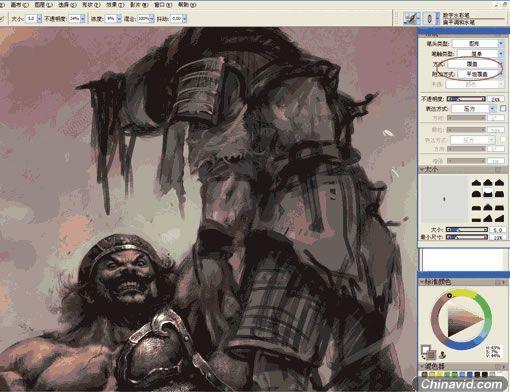Pick a shade in the saturation triangle
Screen dimensions: 510x392
click(462, 318)
